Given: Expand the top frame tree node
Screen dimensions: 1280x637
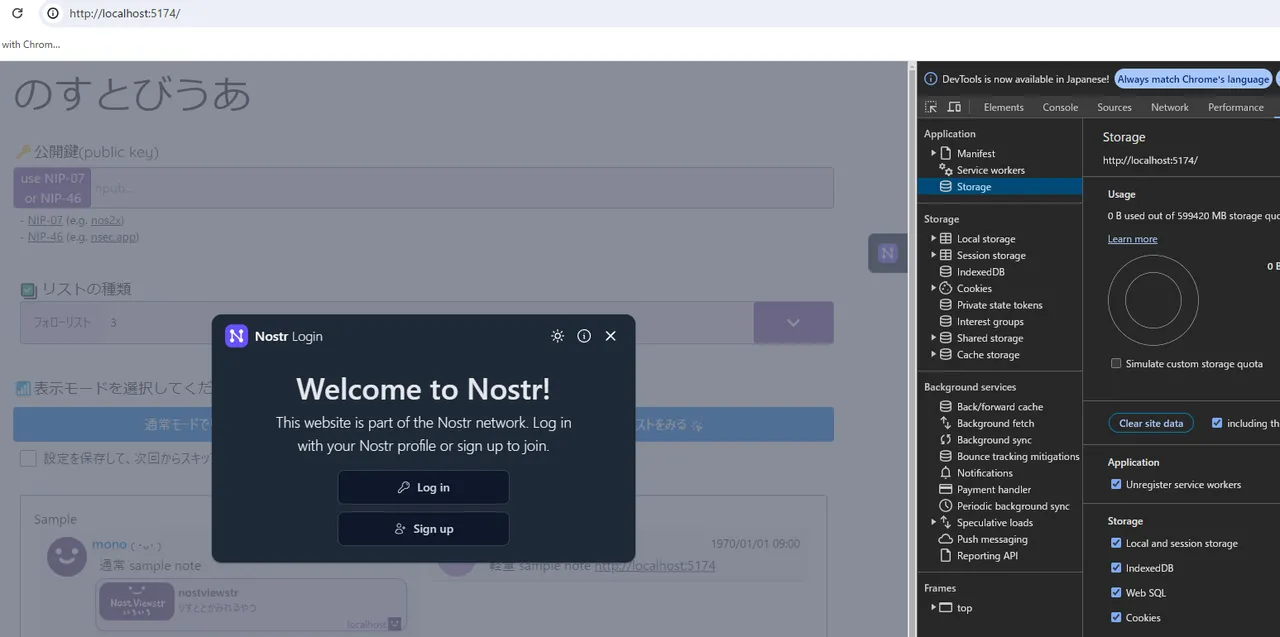Looking at the screenshot, I should pos(934,608).
